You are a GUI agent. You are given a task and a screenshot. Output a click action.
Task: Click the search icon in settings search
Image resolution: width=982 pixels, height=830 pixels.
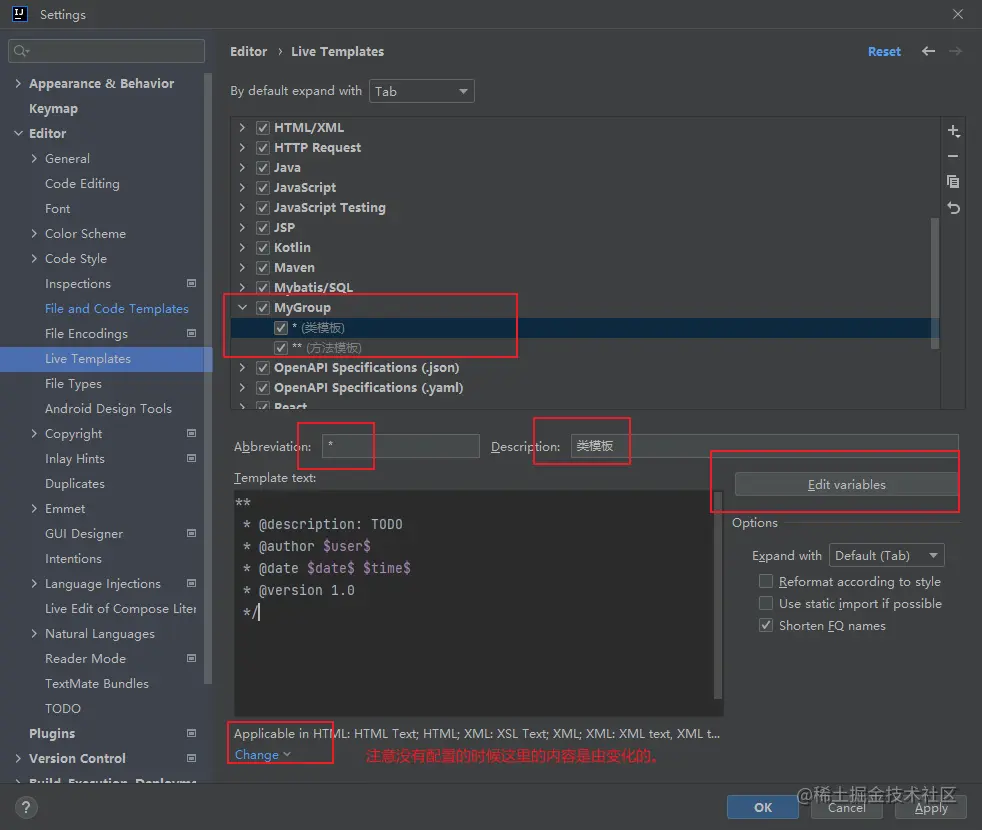point(21,51)
